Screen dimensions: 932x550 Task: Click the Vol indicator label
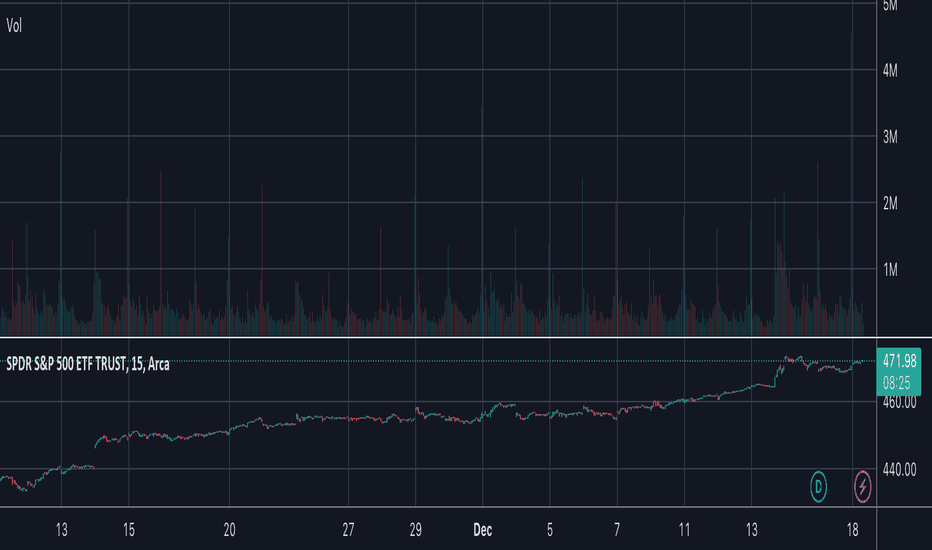click(14, 26)
